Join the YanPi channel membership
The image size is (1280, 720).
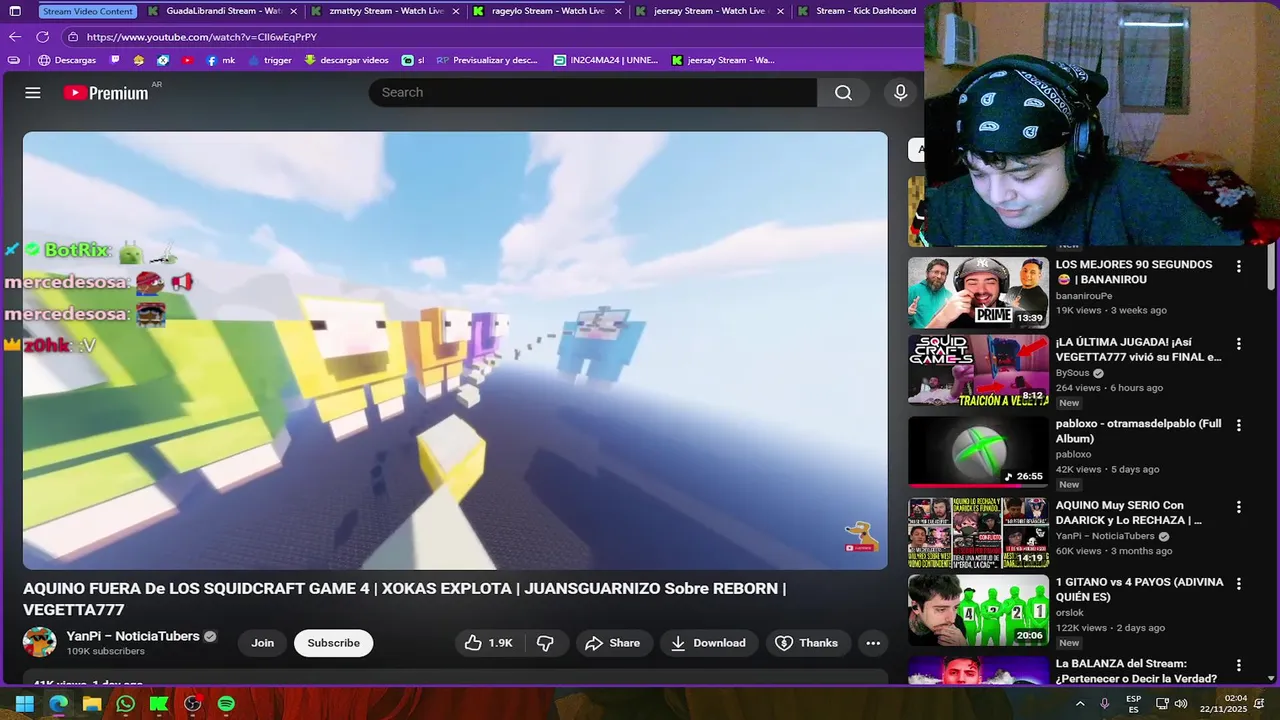pyautogui.click(x=262, y=643)
